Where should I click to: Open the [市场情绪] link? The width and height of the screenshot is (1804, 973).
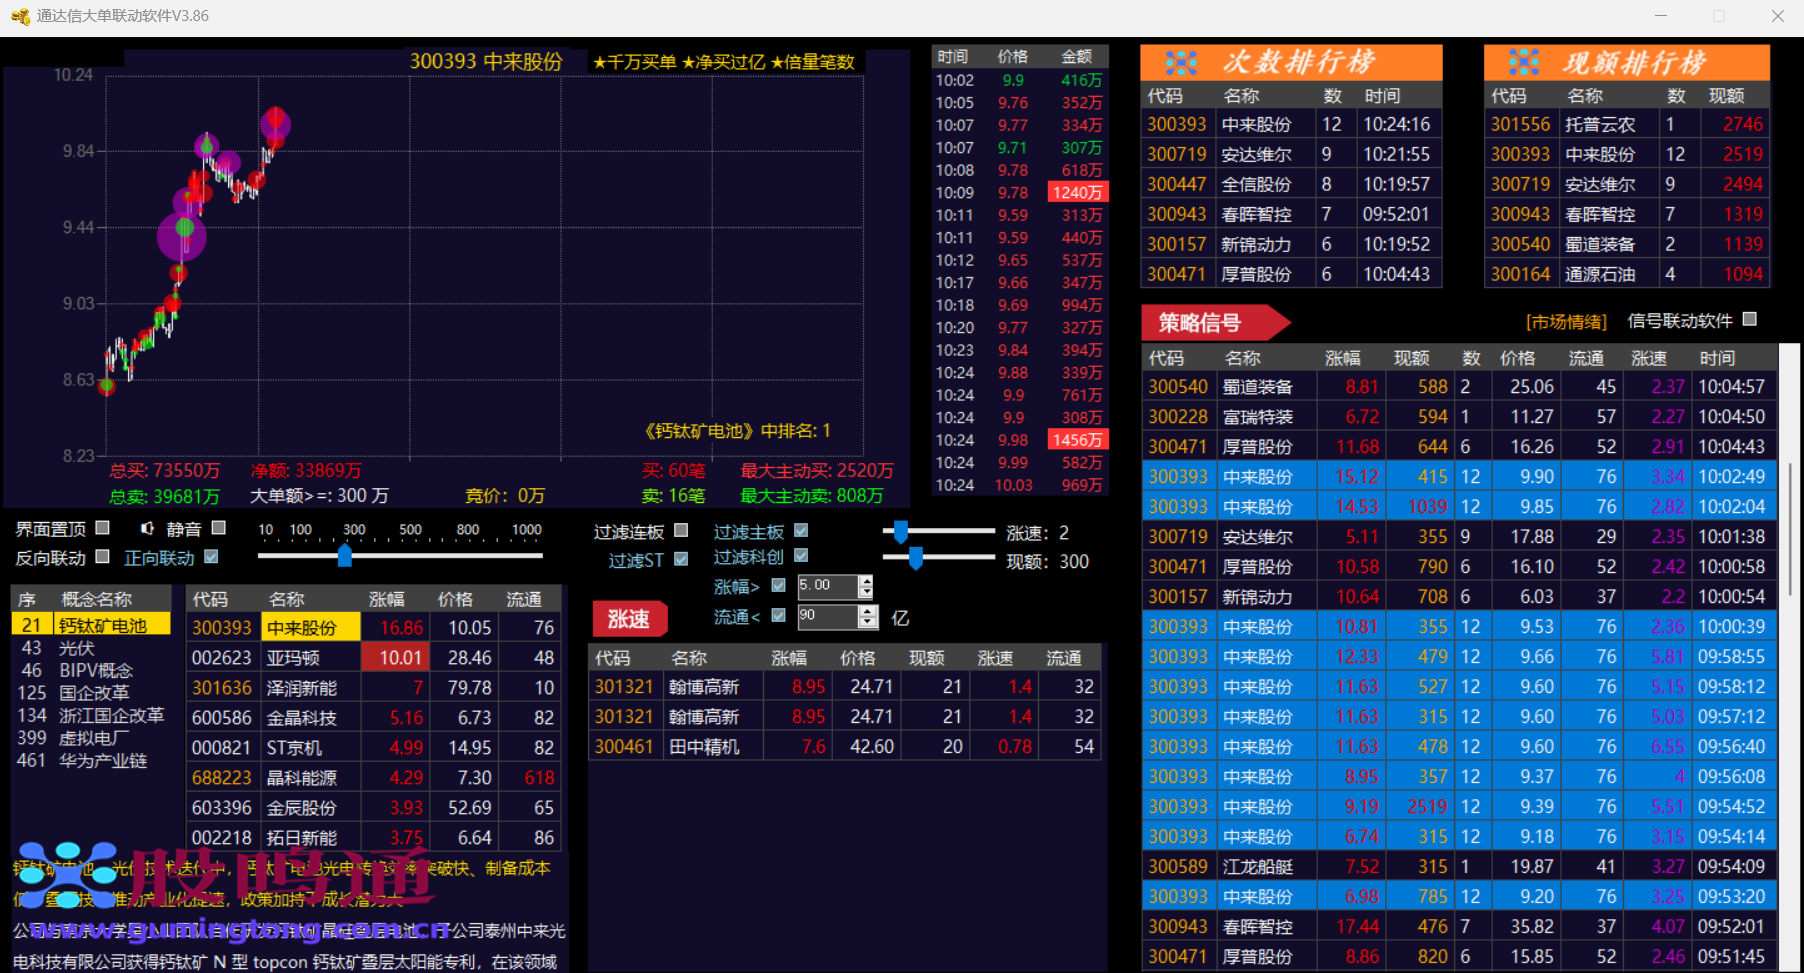point(1566,321)
